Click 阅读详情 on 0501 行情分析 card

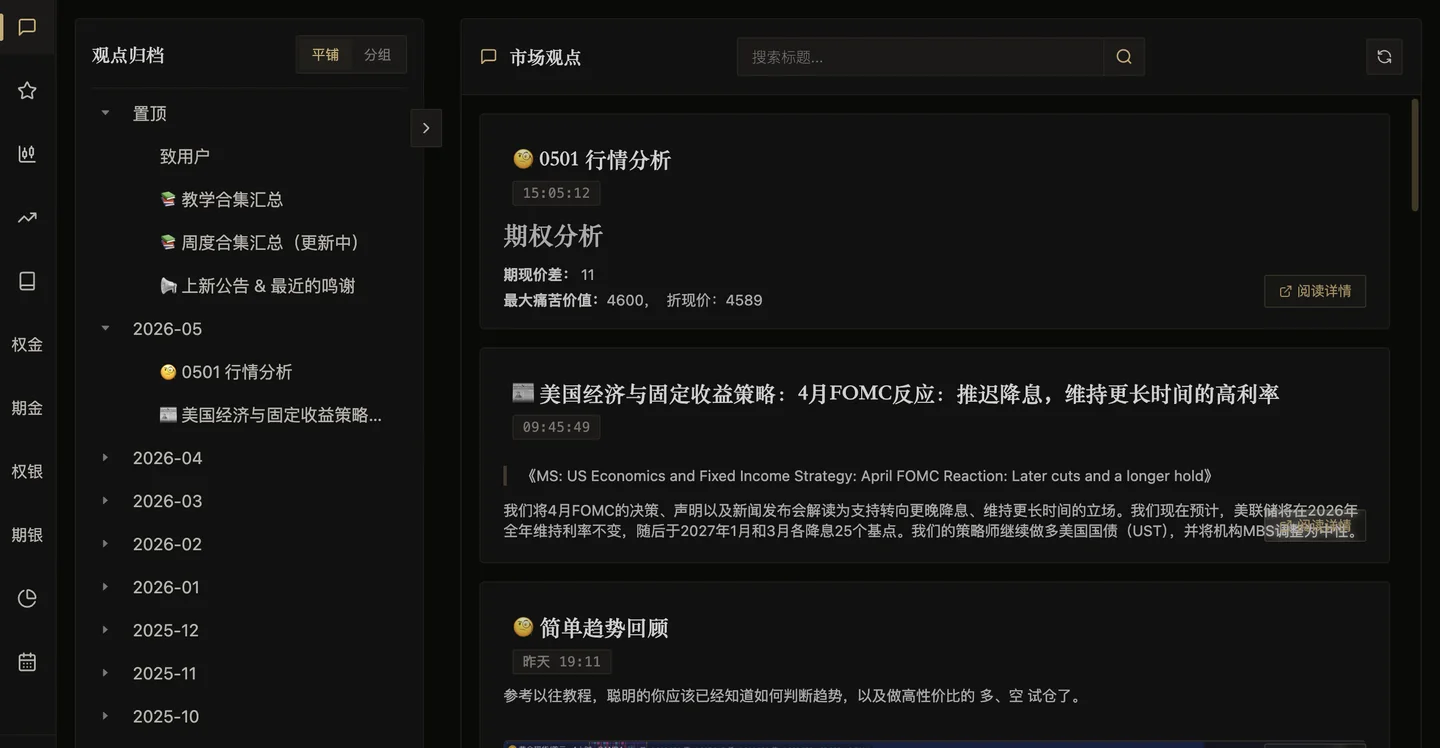tap(1315, 291)
